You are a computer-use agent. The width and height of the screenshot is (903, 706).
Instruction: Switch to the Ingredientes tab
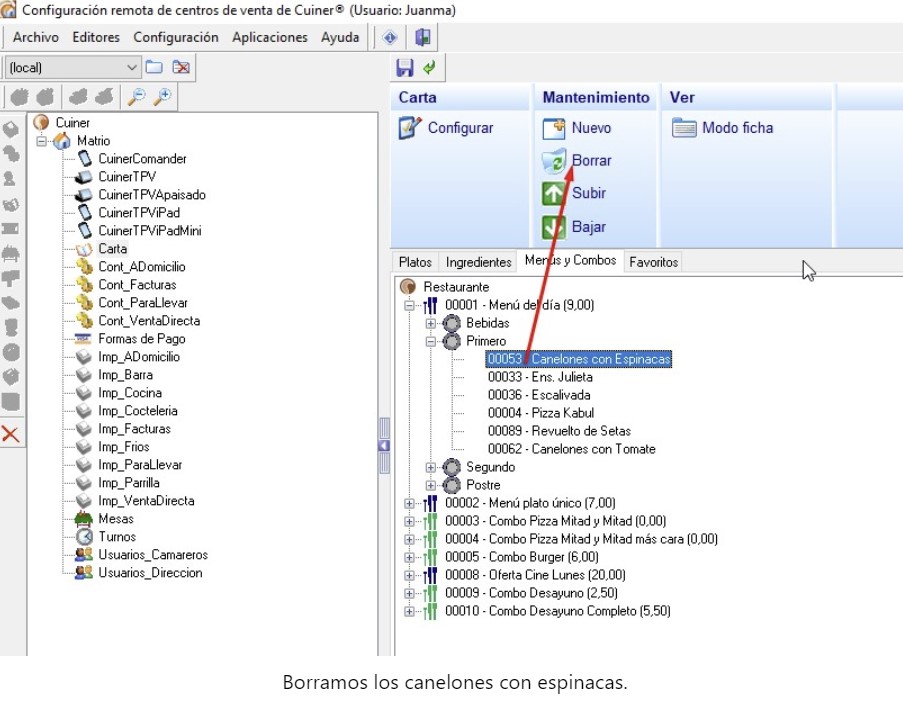478,263
